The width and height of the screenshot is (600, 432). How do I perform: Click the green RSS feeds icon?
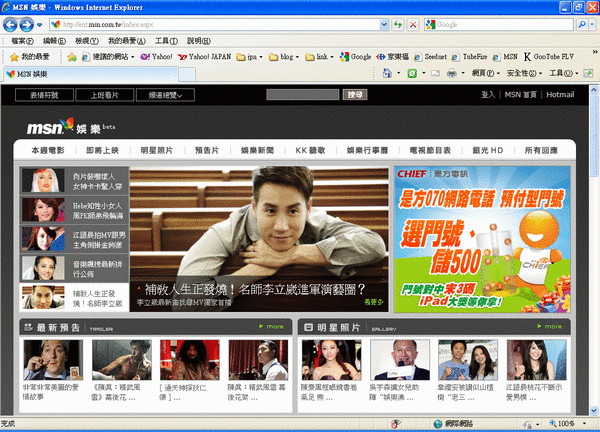(x=412, y=73)
